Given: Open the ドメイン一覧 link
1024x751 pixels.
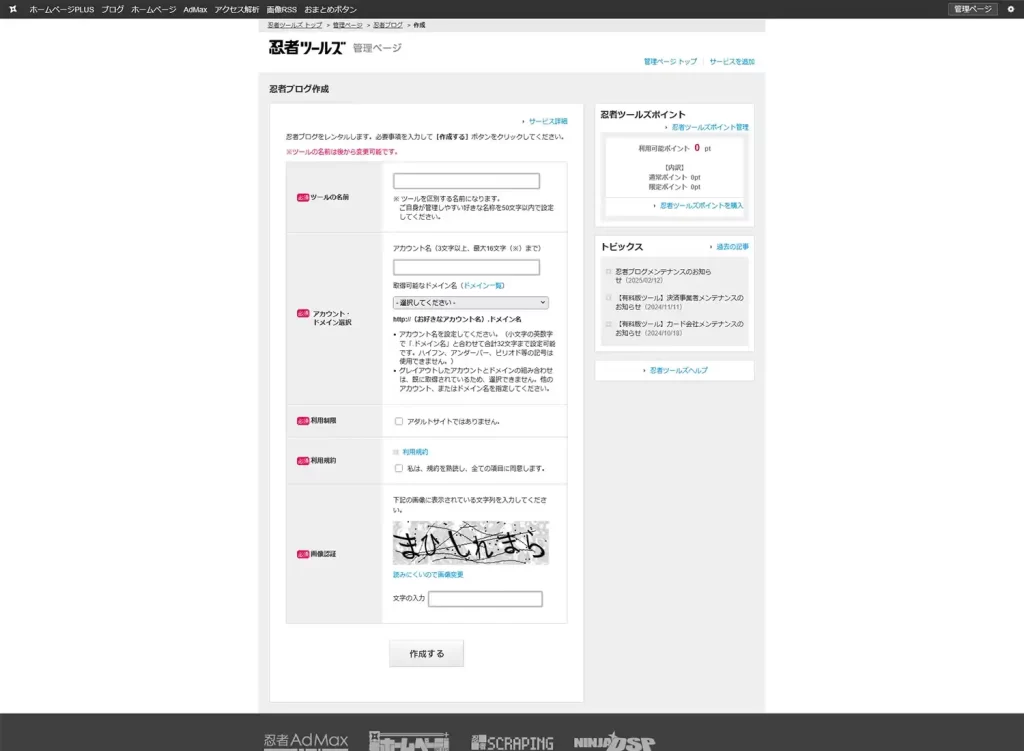Looking at the screenshot, I should [483, 286].
